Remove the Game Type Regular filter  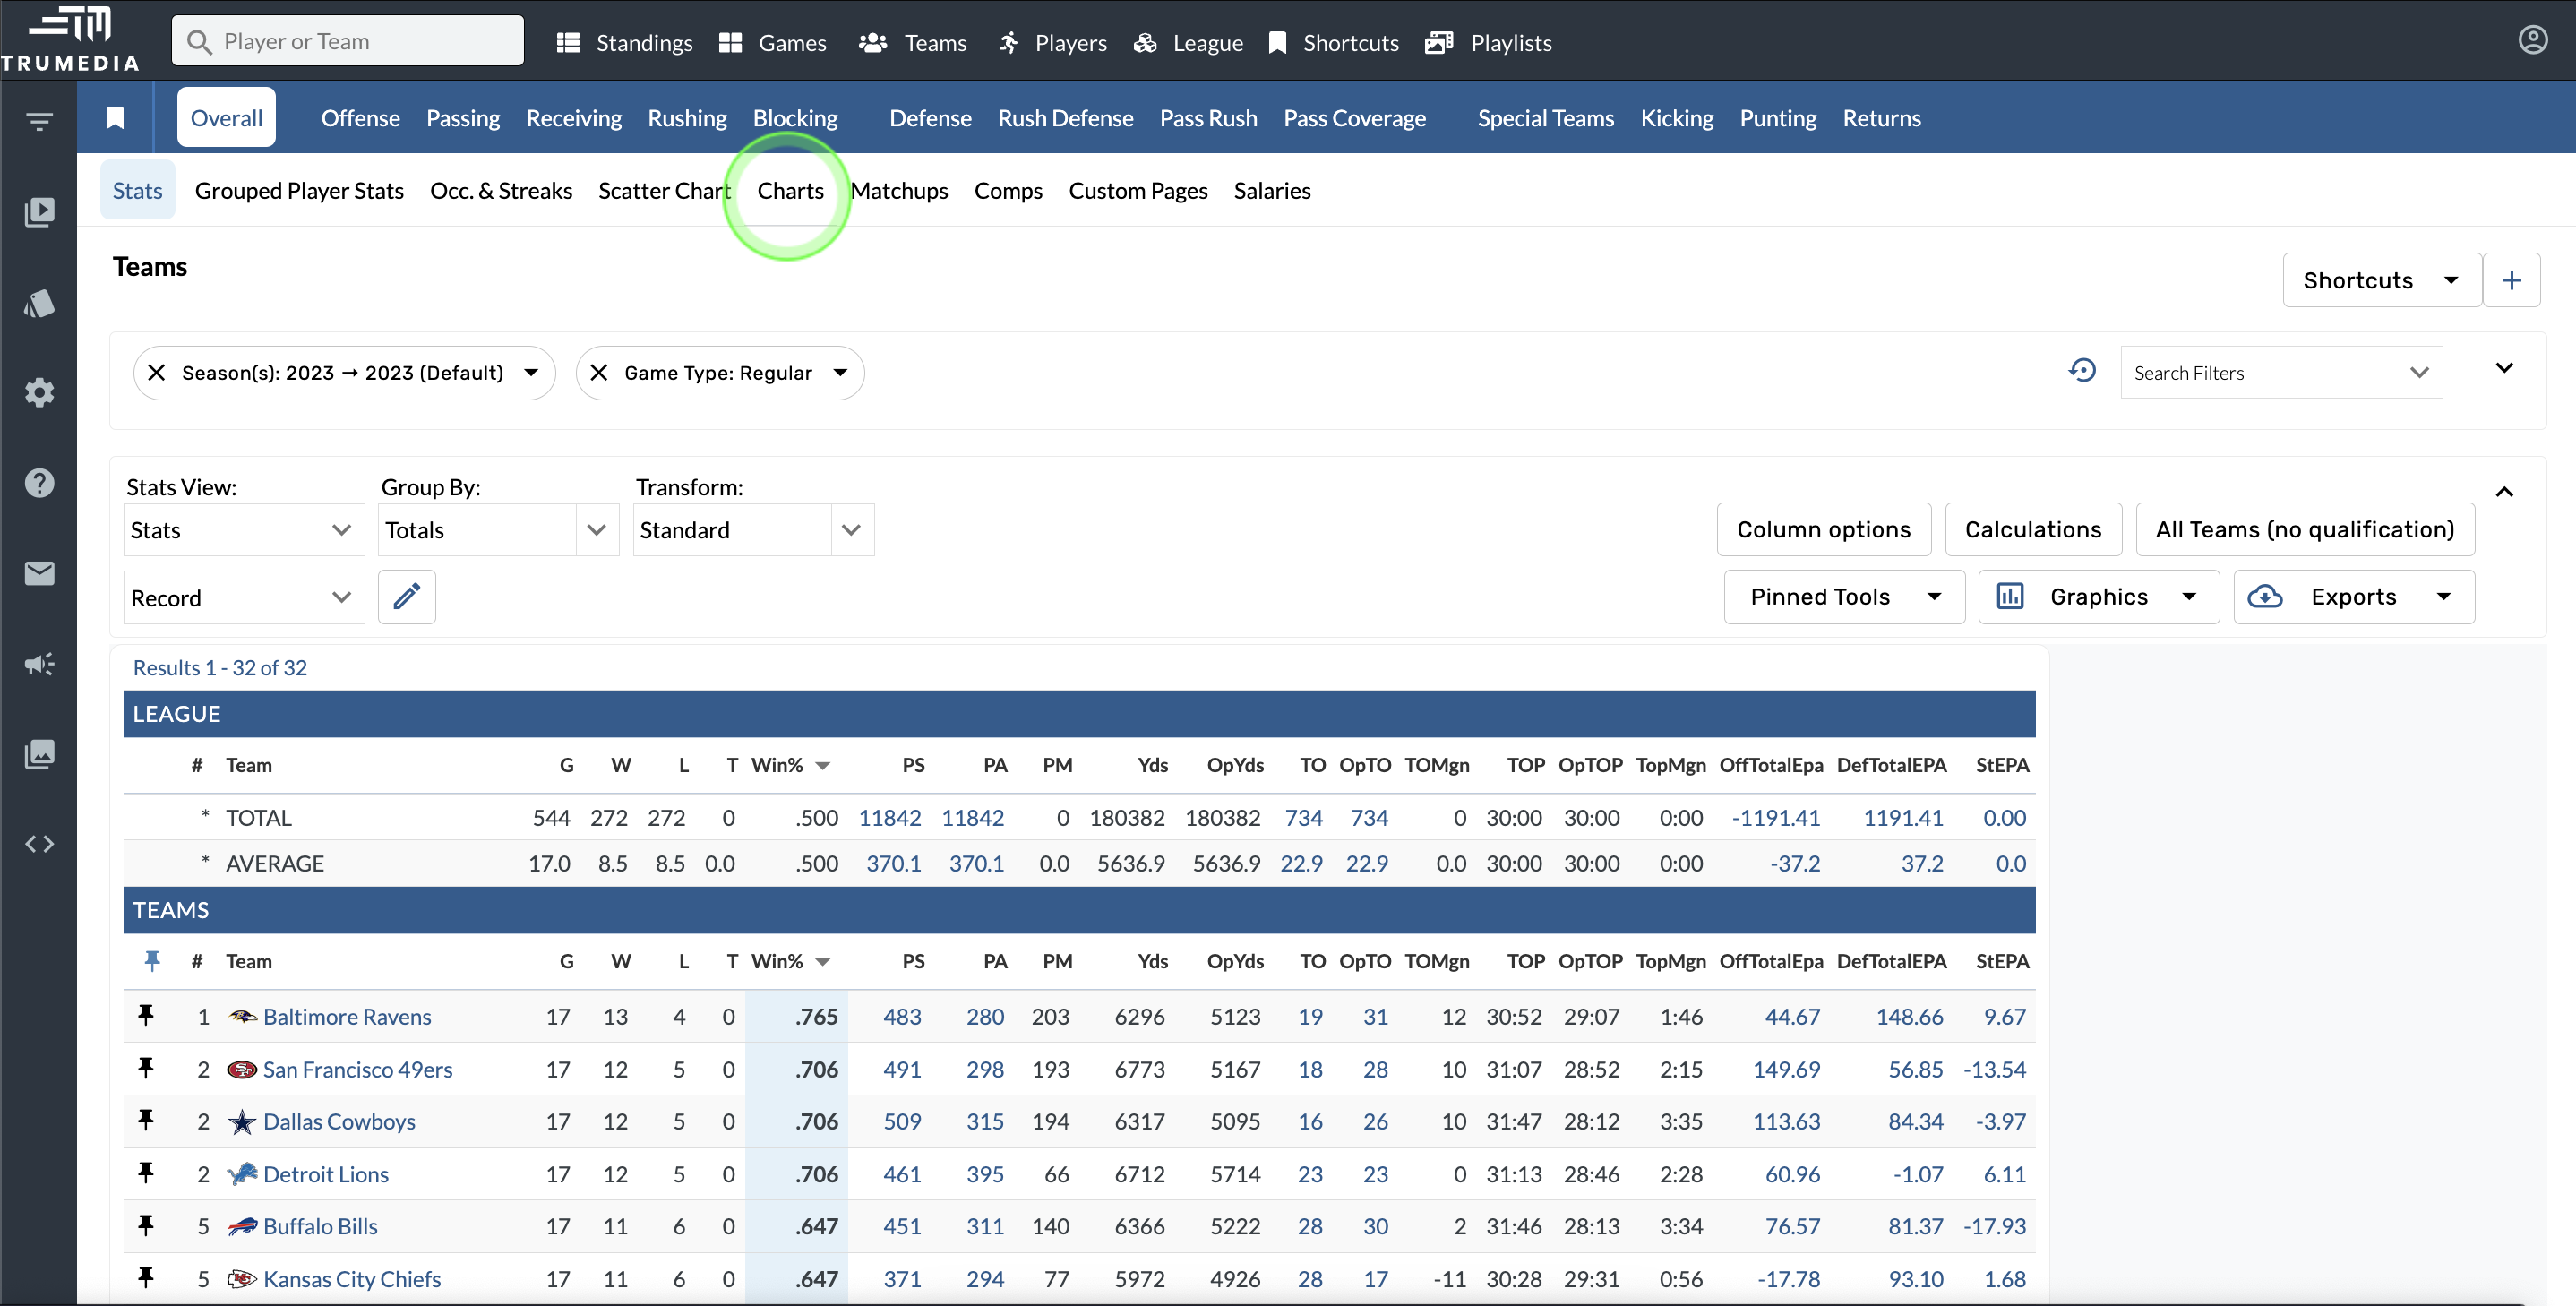[599, 373]
